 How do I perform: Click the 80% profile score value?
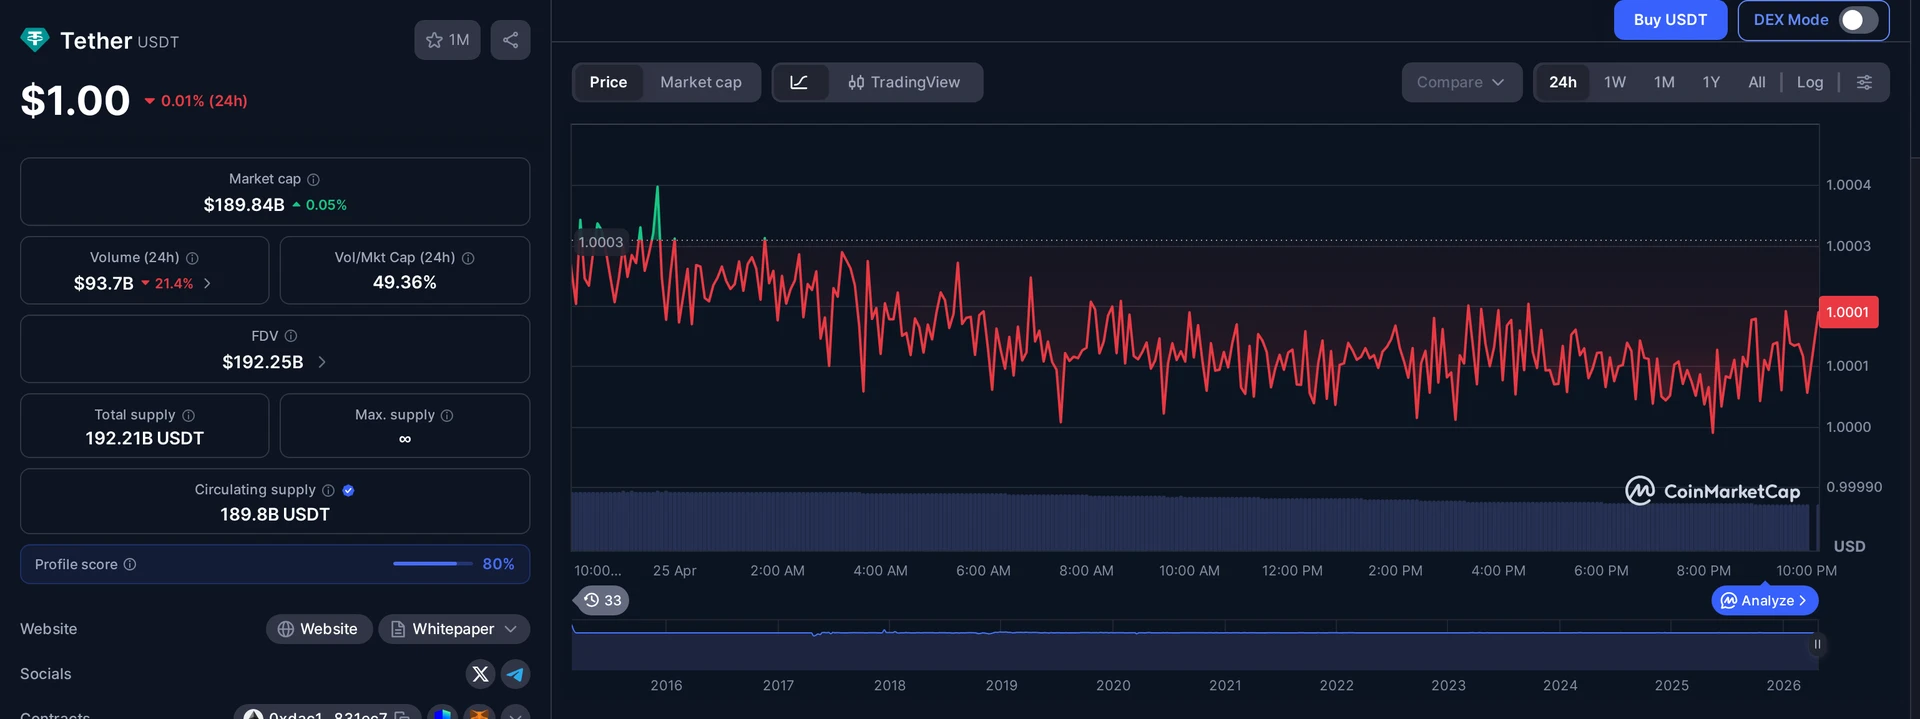click(498, 564)
